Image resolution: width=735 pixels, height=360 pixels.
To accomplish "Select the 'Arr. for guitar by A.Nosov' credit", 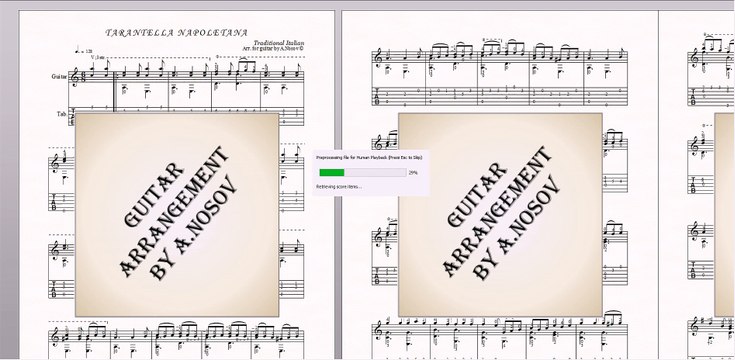I will [273, 48].
